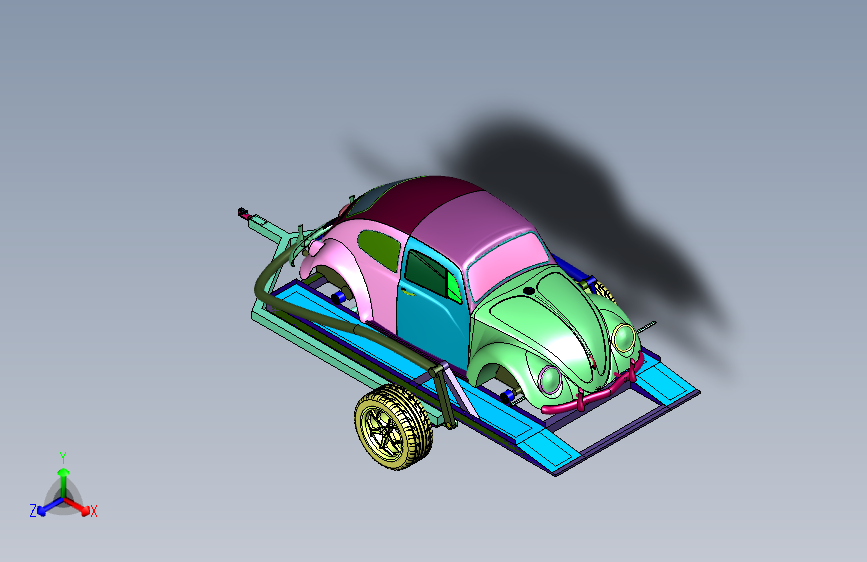Select the hitch coupler at the trailer tongue tip
Image resolution: width=867 pixels, height=562 pixels.
point(244,213)
